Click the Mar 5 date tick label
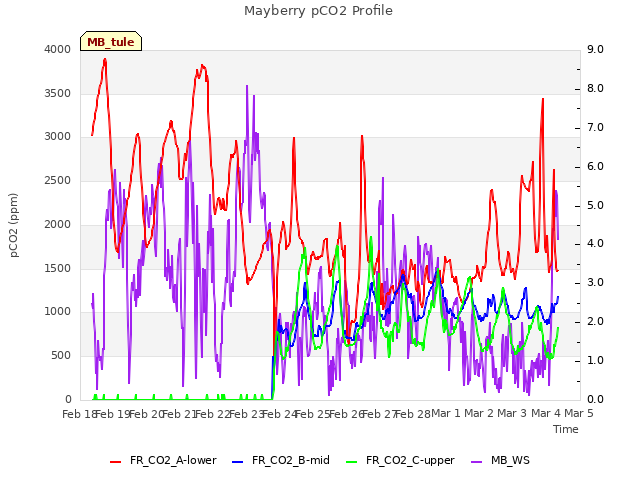Image resolution: width=640 pixels, height=480 pixels. click(x=579, y=414)
